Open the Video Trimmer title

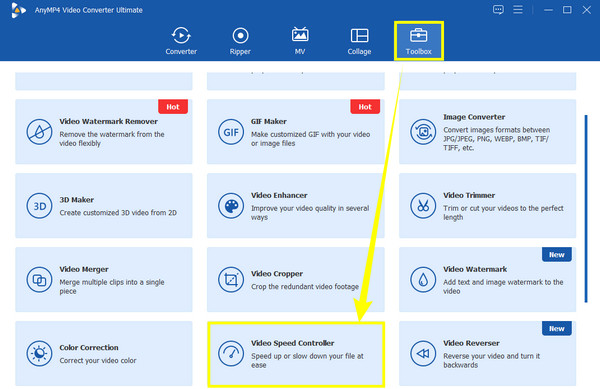click(x=469, y=195)
